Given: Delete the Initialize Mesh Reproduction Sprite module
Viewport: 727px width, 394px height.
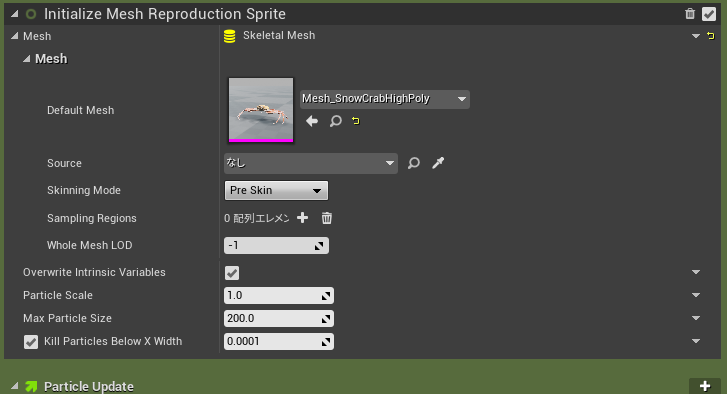Looking at the screenshot, I should click(690, 14).
